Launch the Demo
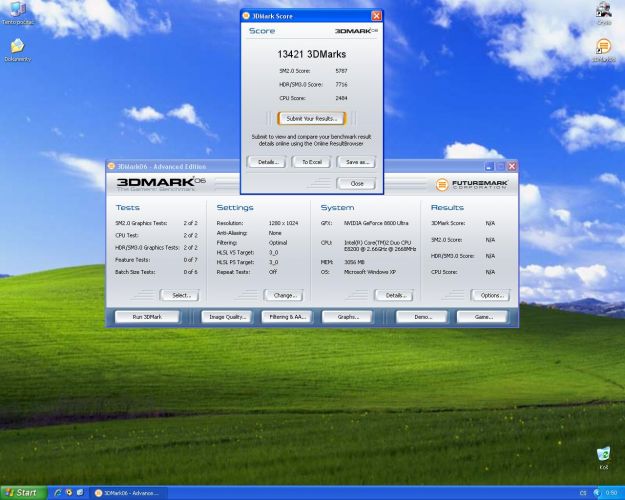 tap(422, 317)
